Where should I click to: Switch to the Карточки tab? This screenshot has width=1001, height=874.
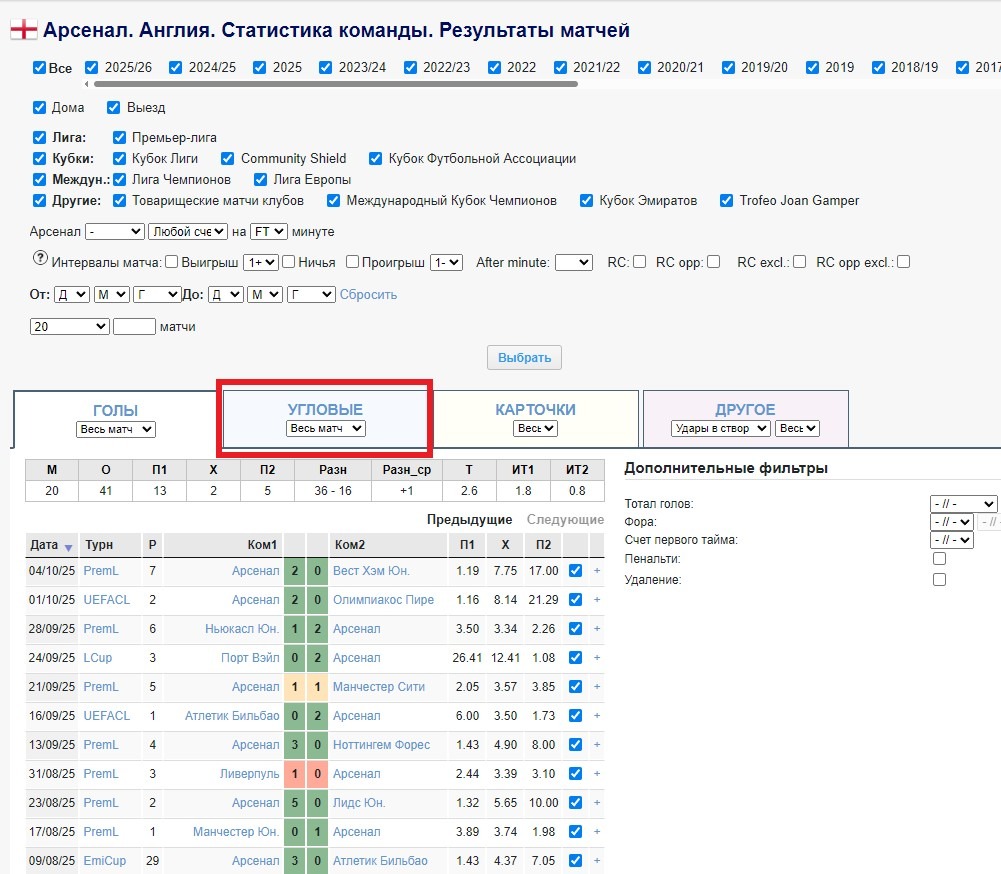pos(535,410)
